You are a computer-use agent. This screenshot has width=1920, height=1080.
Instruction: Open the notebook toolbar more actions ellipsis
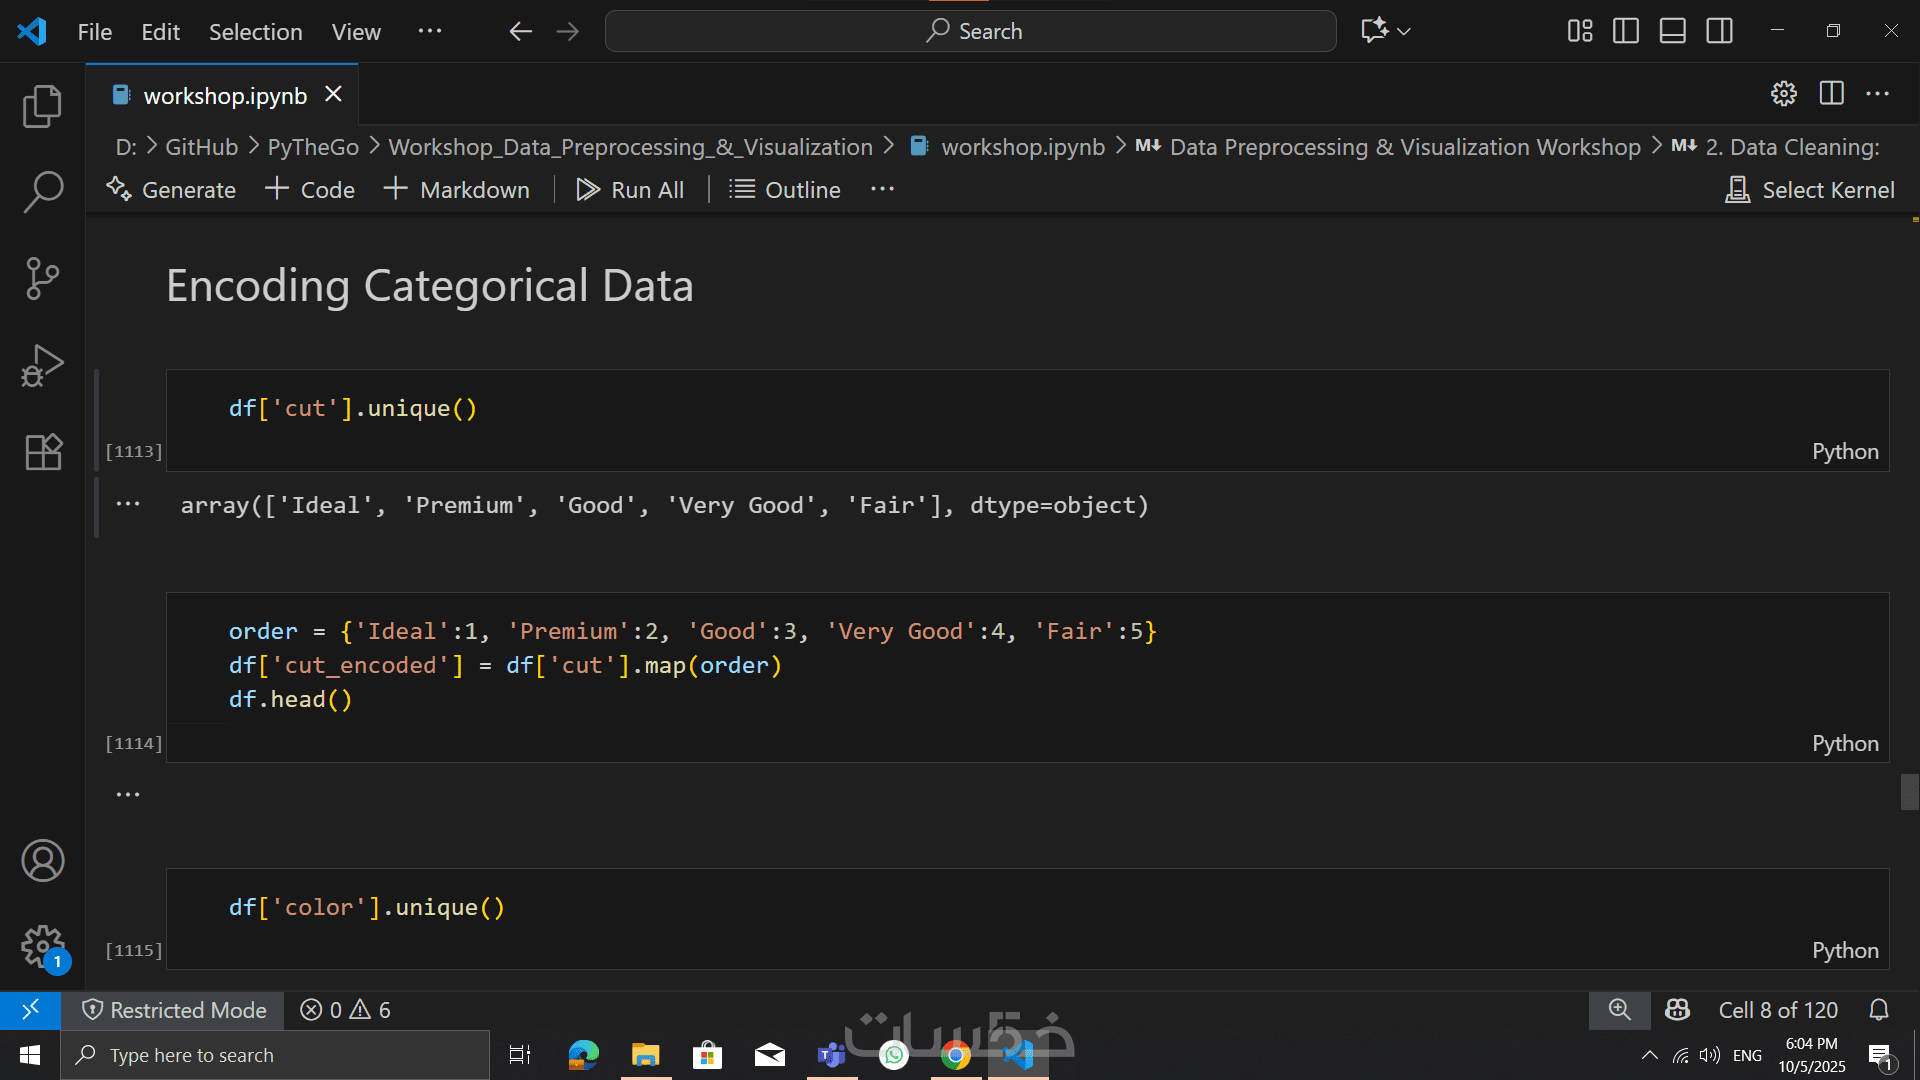(882, 190)
